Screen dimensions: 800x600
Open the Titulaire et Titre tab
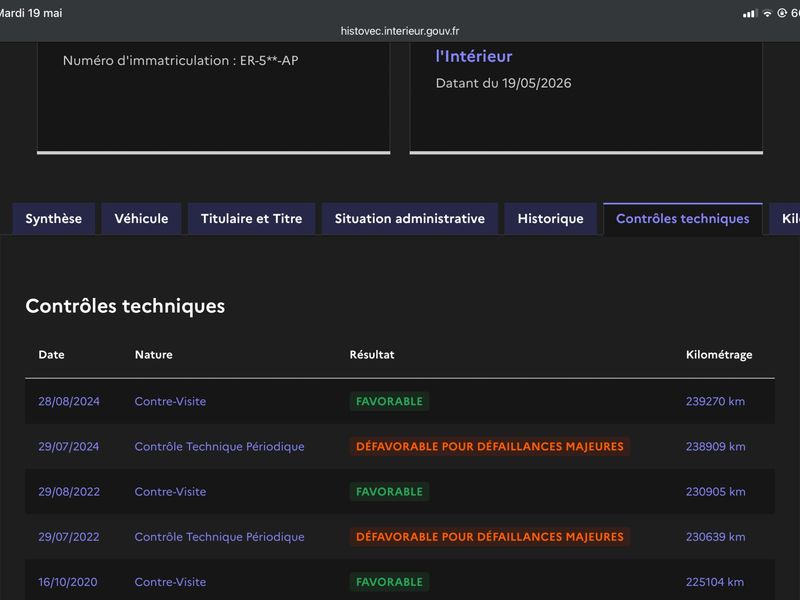click(x=252, y=219)
